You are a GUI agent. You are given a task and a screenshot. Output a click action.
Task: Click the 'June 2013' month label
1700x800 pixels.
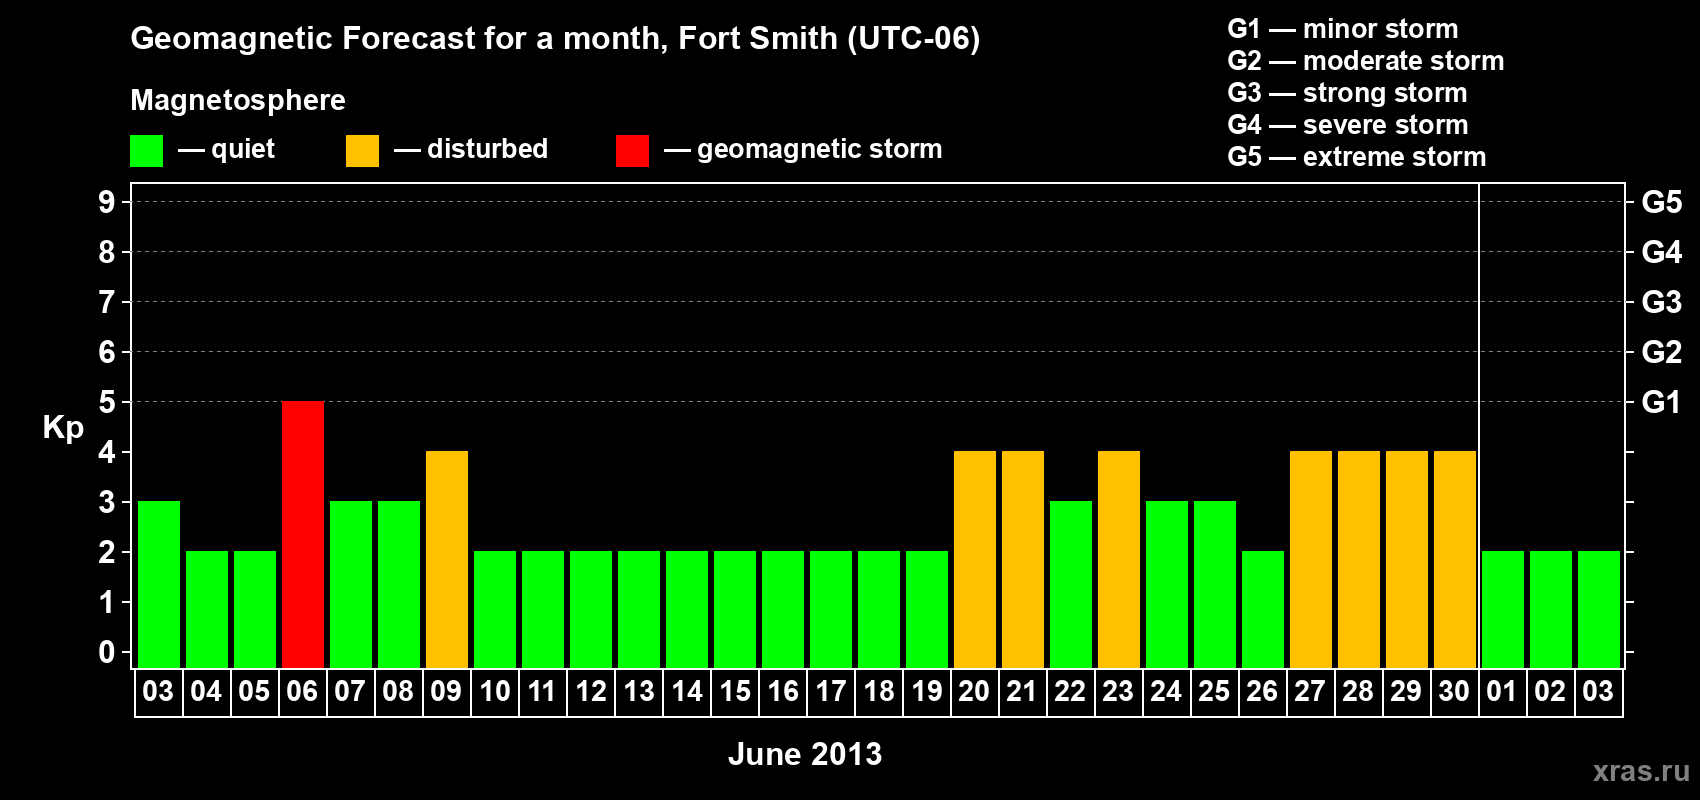click(x=805, y=754)
